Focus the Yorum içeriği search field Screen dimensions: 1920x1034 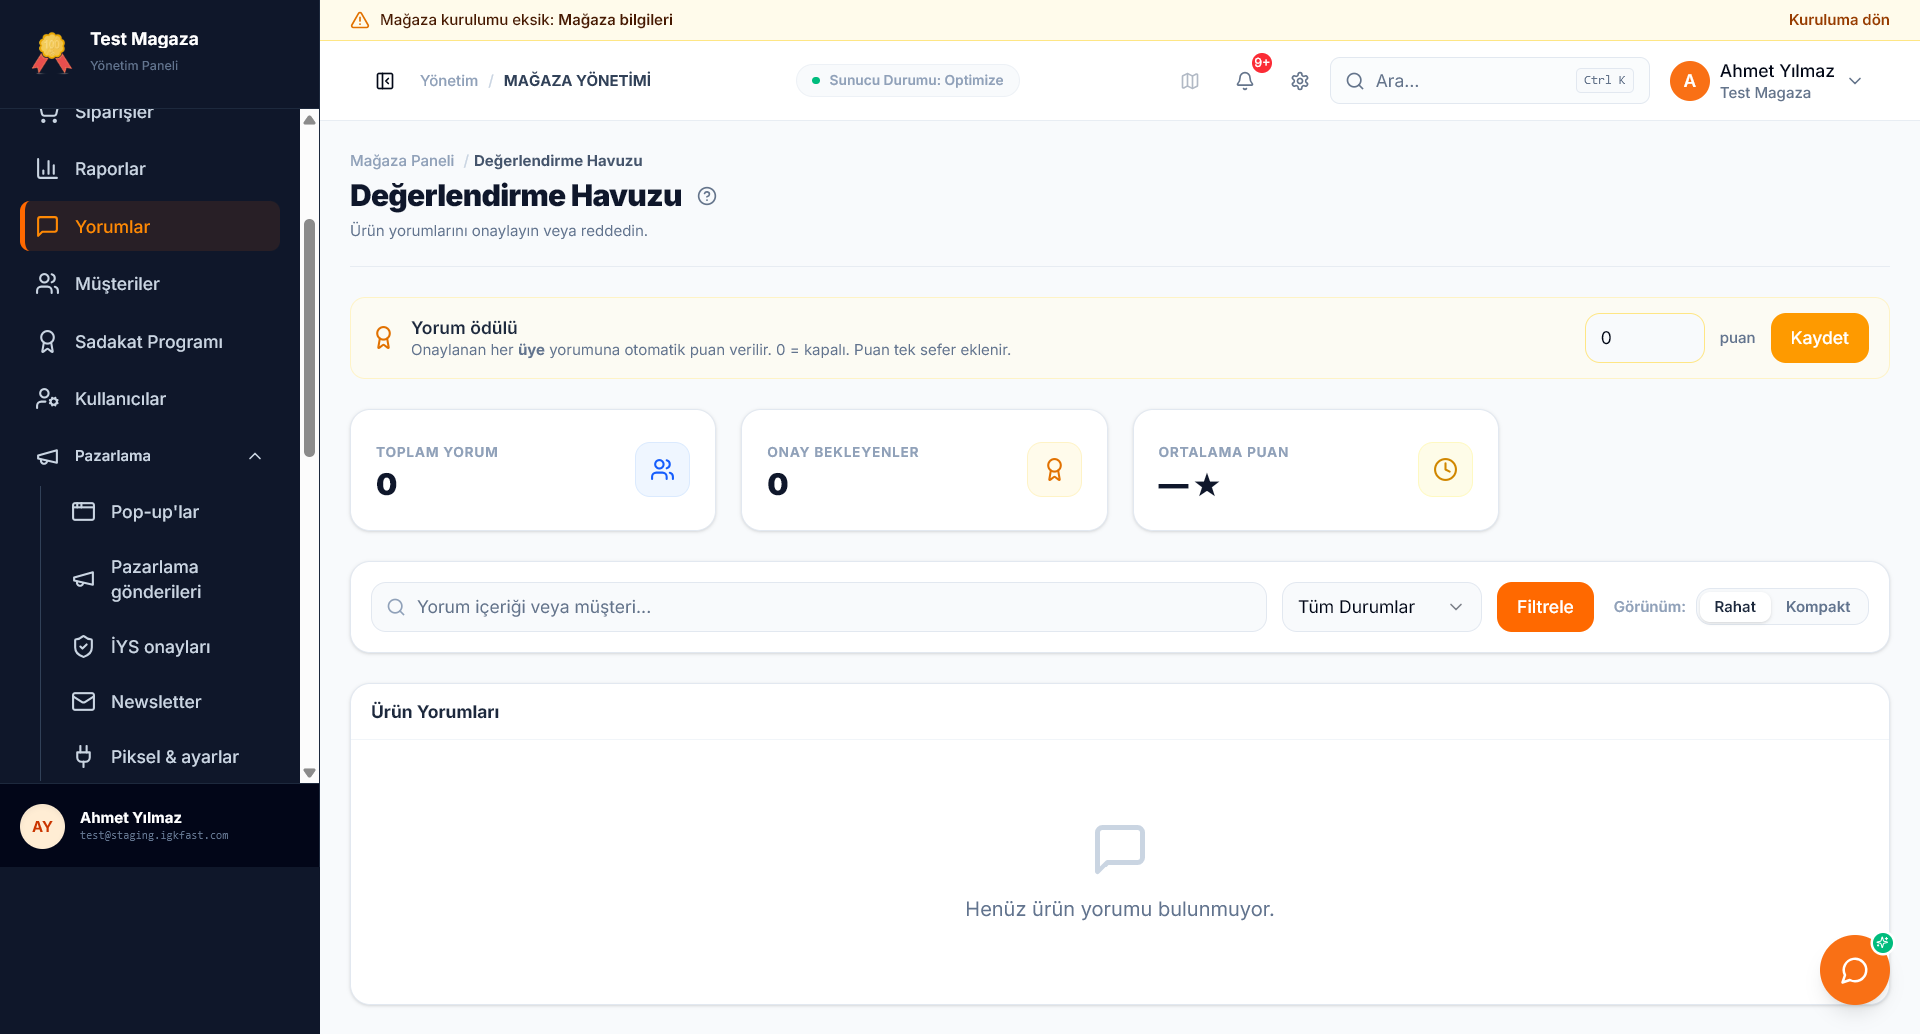pos(818,607)
